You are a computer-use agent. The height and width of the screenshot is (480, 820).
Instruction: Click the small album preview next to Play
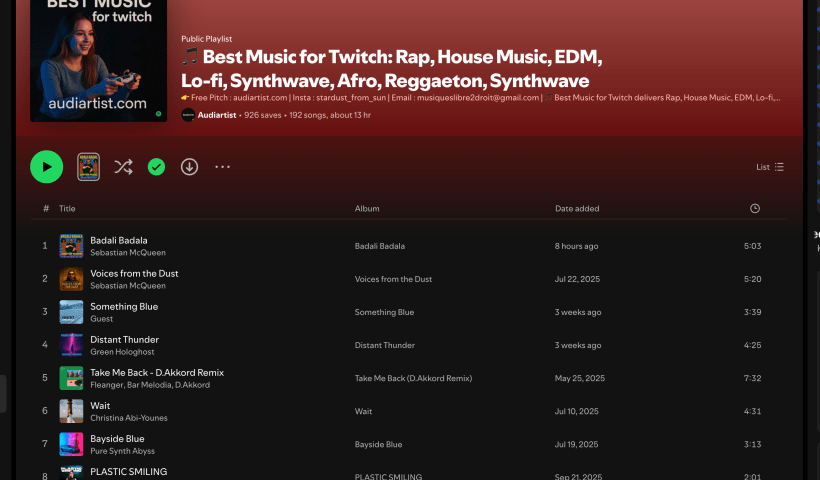pos(89,167)
